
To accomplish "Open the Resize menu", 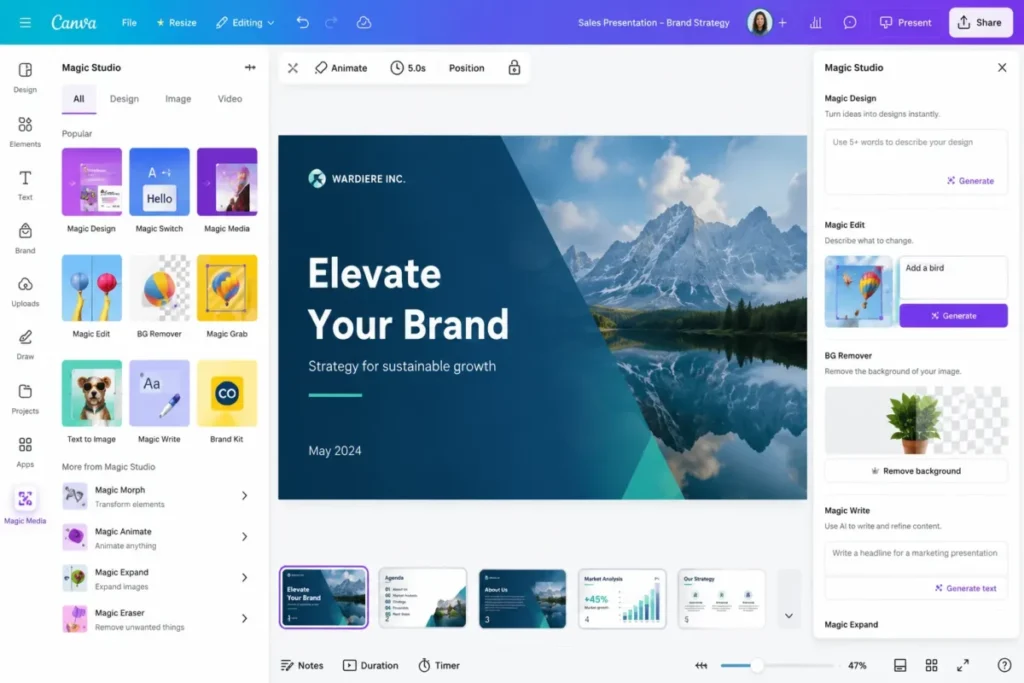I will 176,23.
